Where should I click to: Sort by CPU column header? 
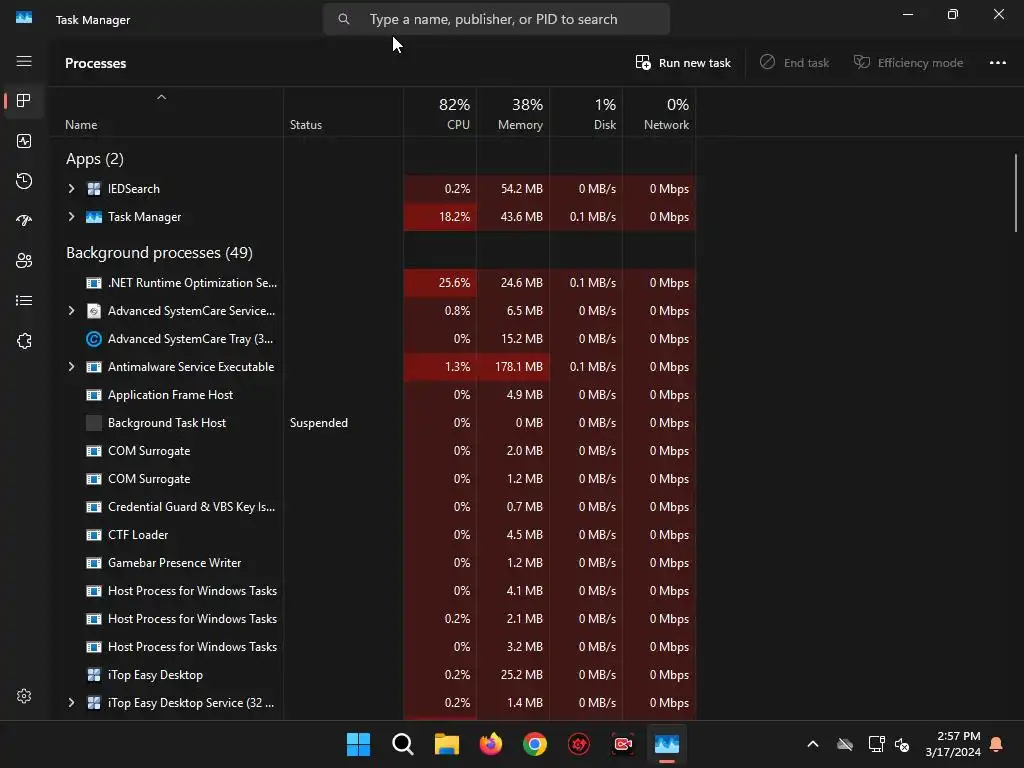440,113
